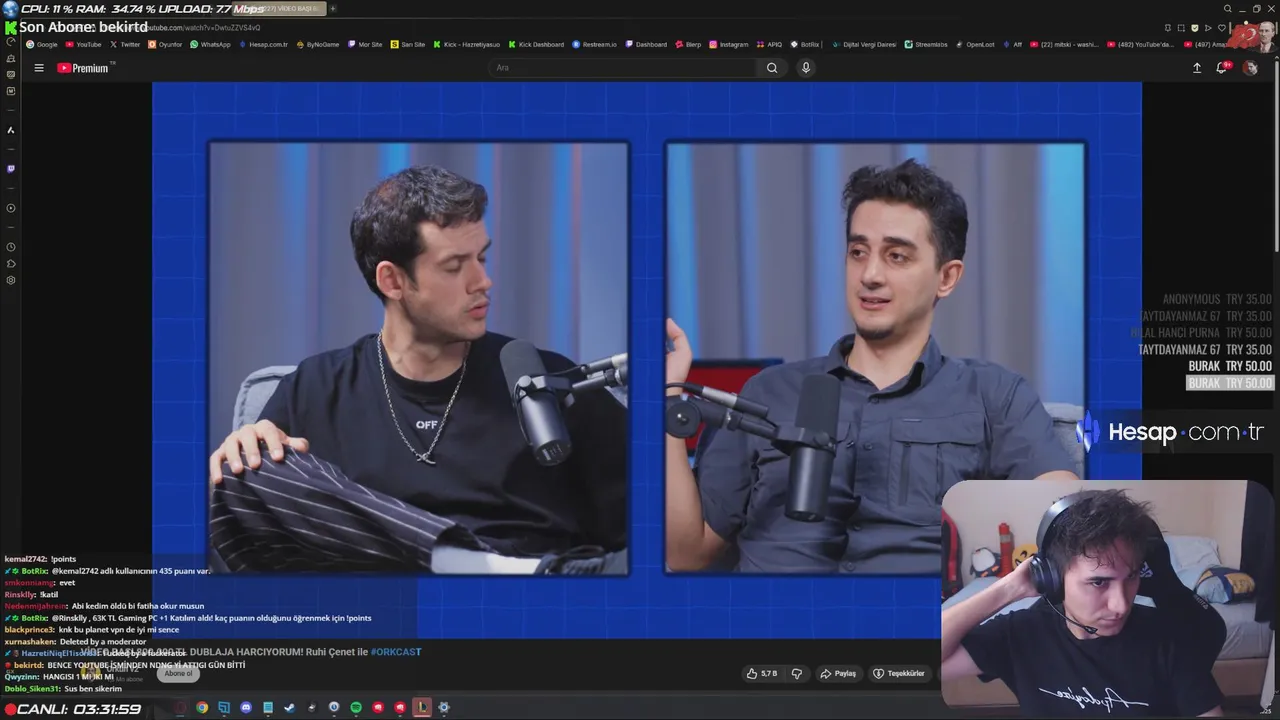Screen dimensions: 1280x720
Task: Click the browser tab search magnifier icon
Action: (x=1228, y=9)
